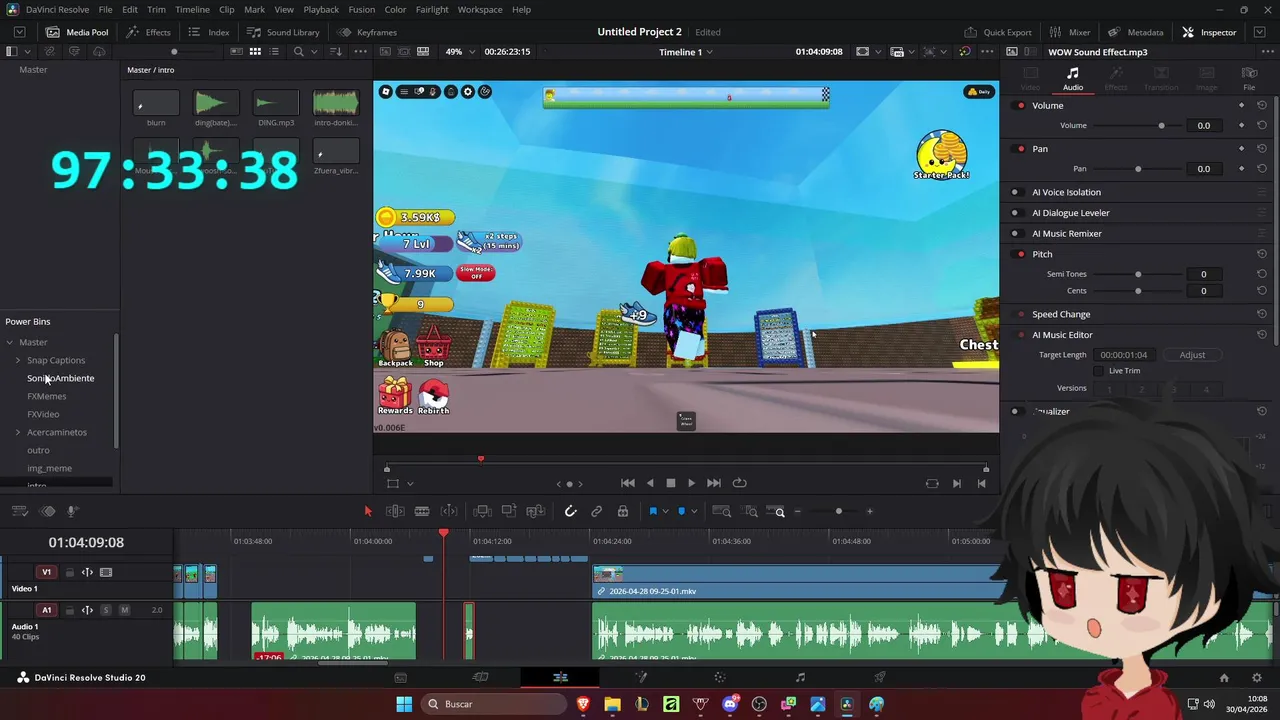This screenshot has width=1280, height=720.
Task: Open Timeline View Options icon
Action: (19, 511)
